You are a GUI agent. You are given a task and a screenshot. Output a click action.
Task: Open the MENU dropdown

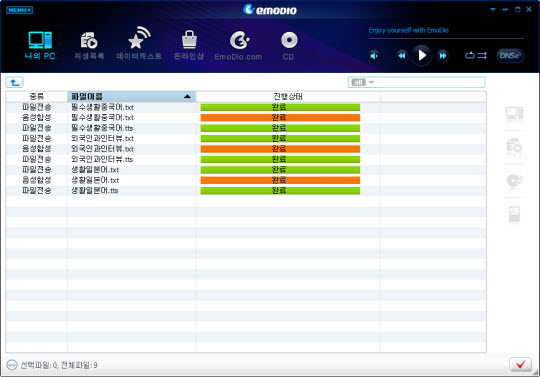(19, 10)
